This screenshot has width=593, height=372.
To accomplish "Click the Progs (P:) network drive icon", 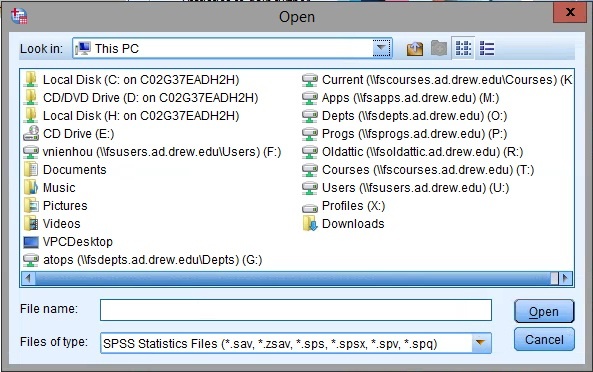I will coord(310,134).
